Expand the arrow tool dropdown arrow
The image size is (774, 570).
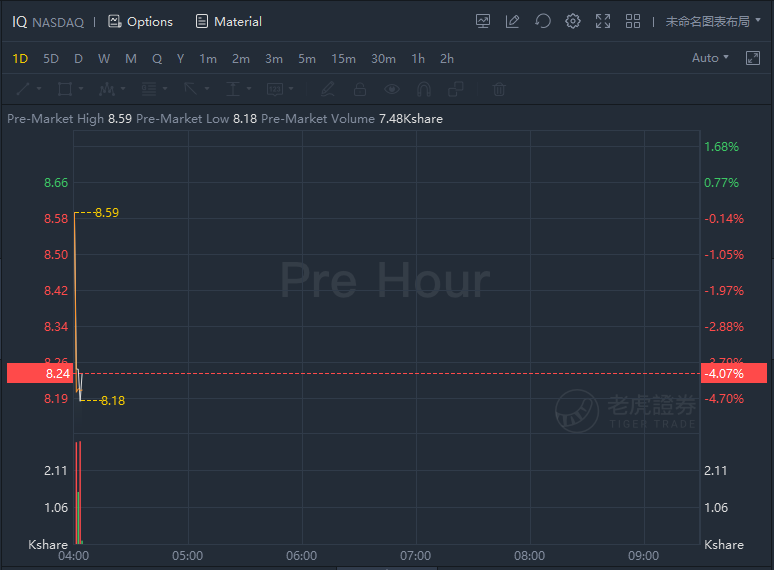[207, 89]
